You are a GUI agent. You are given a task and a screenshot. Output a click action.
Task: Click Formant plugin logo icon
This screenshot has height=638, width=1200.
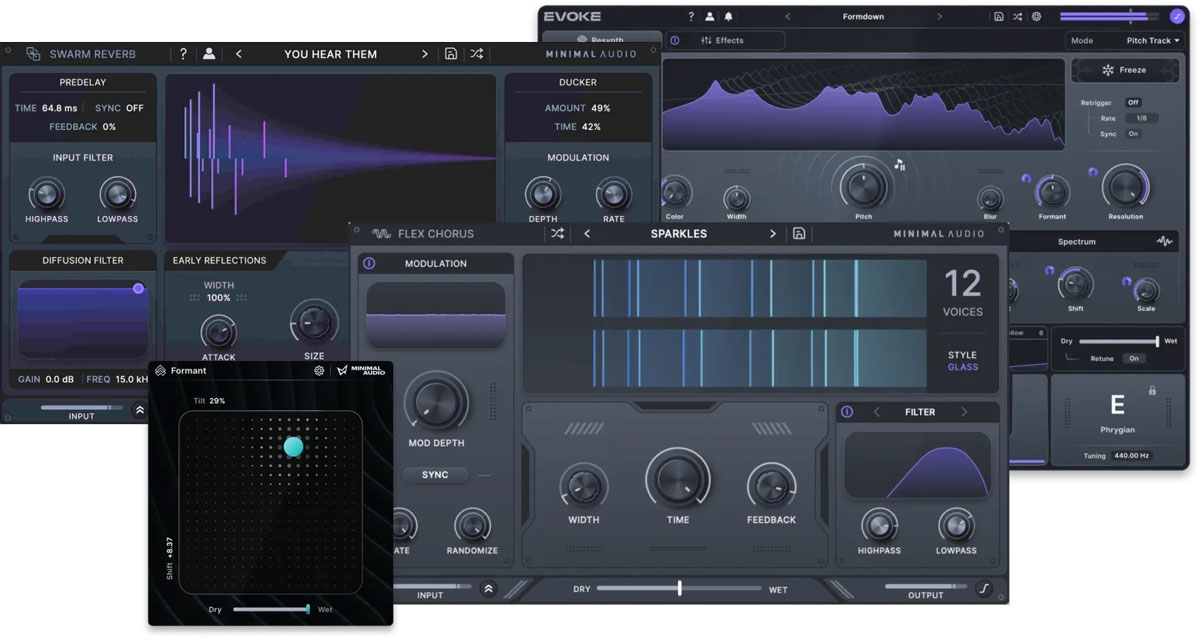click(x=160, y=370)
